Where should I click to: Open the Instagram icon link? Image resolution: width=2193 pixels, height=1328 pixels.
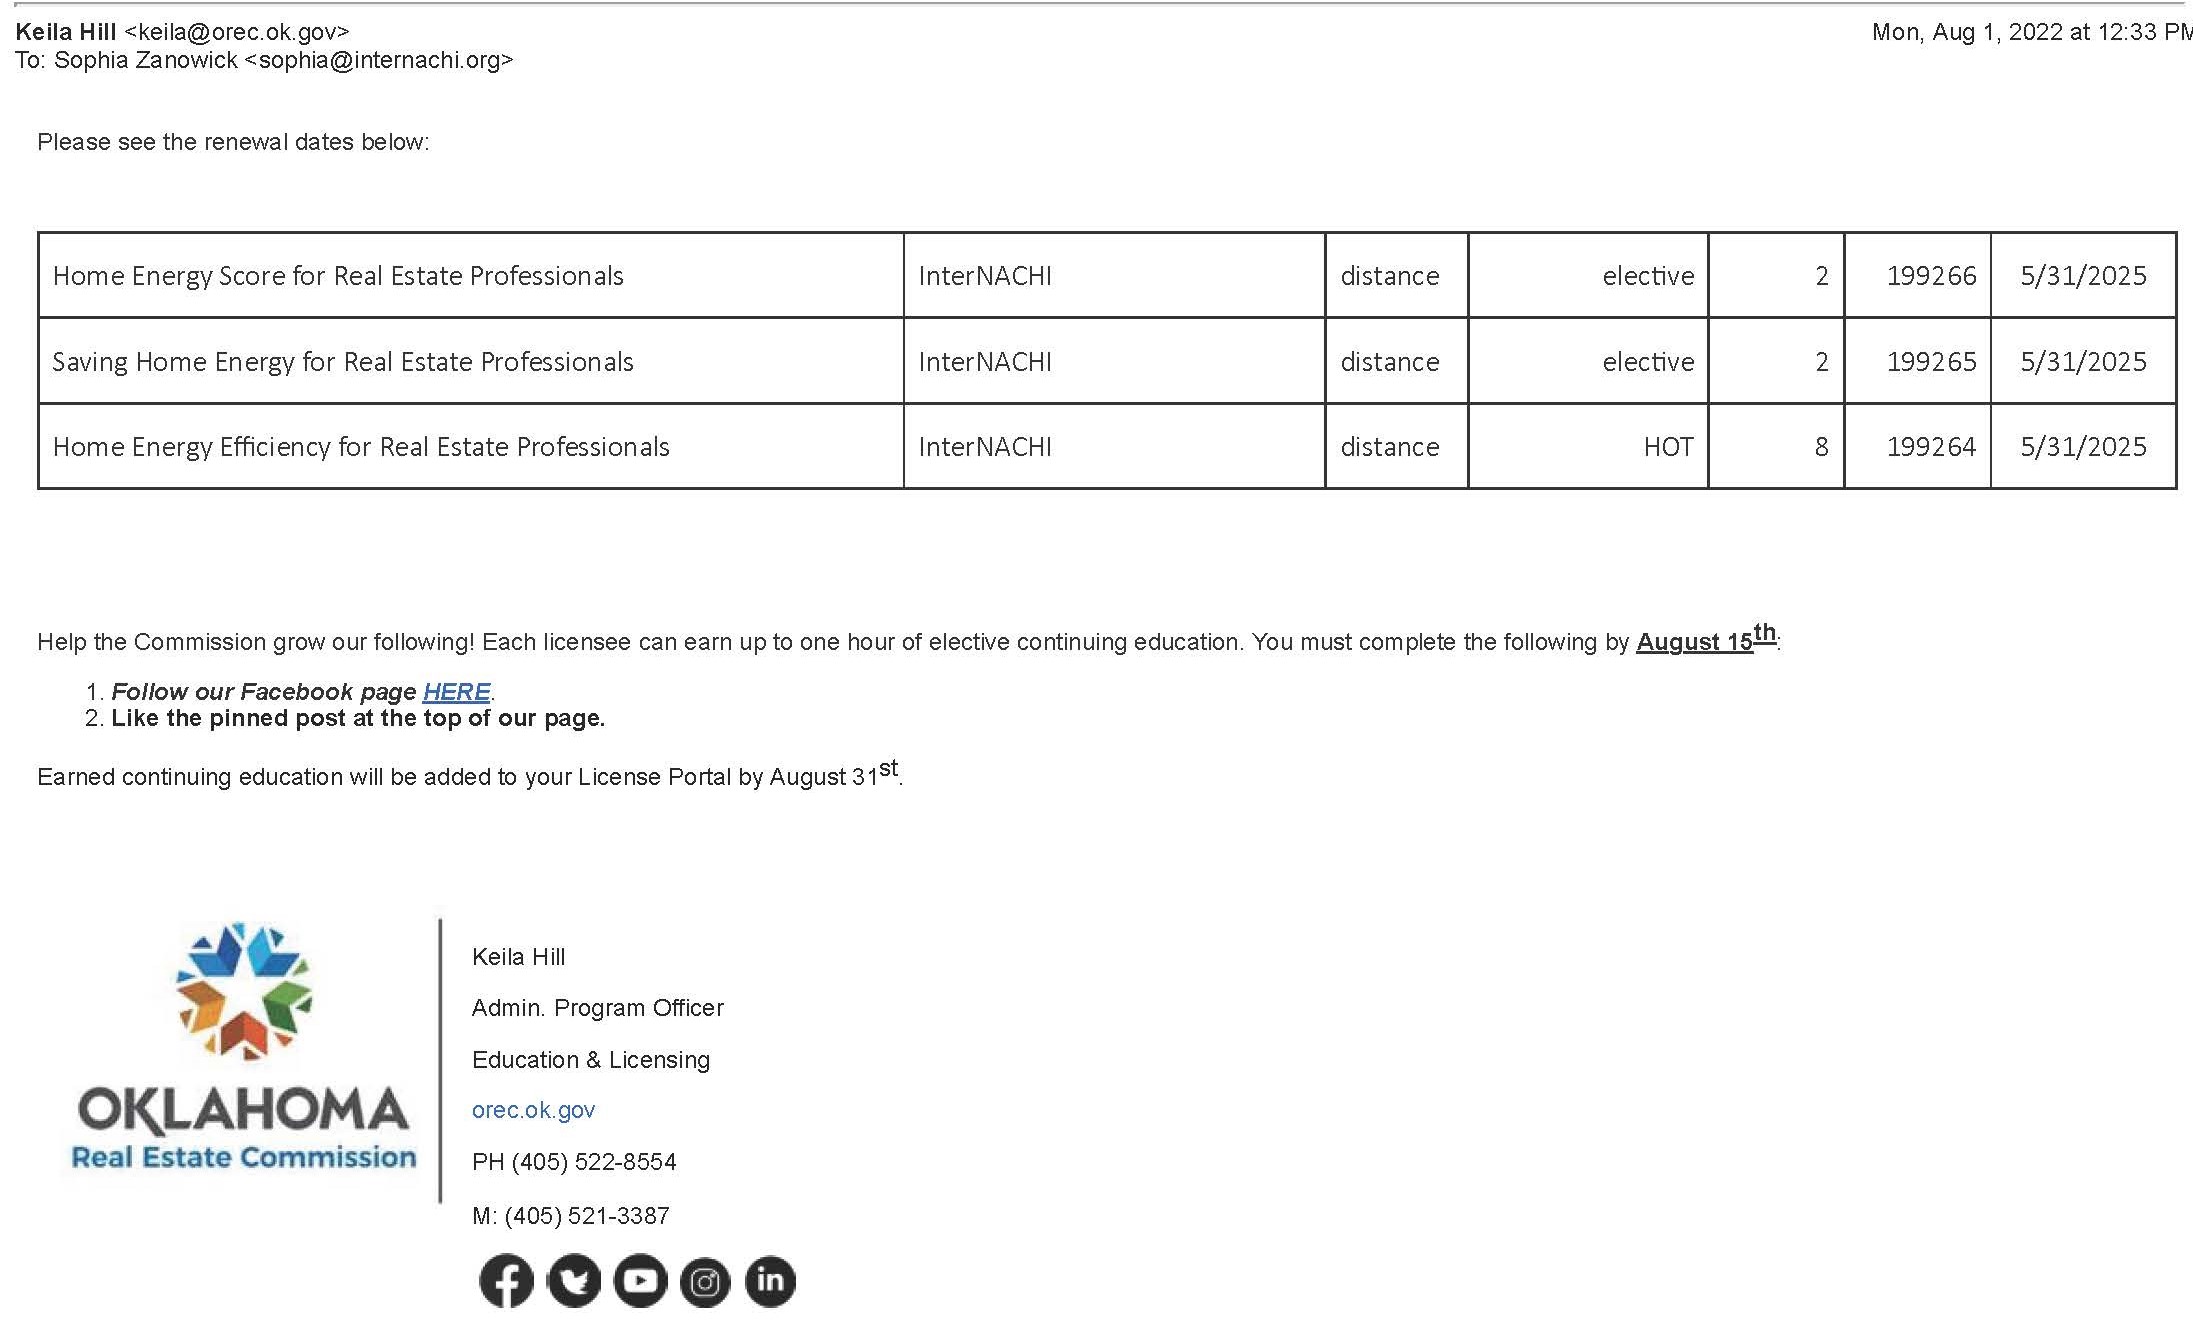pos(705,1282)
